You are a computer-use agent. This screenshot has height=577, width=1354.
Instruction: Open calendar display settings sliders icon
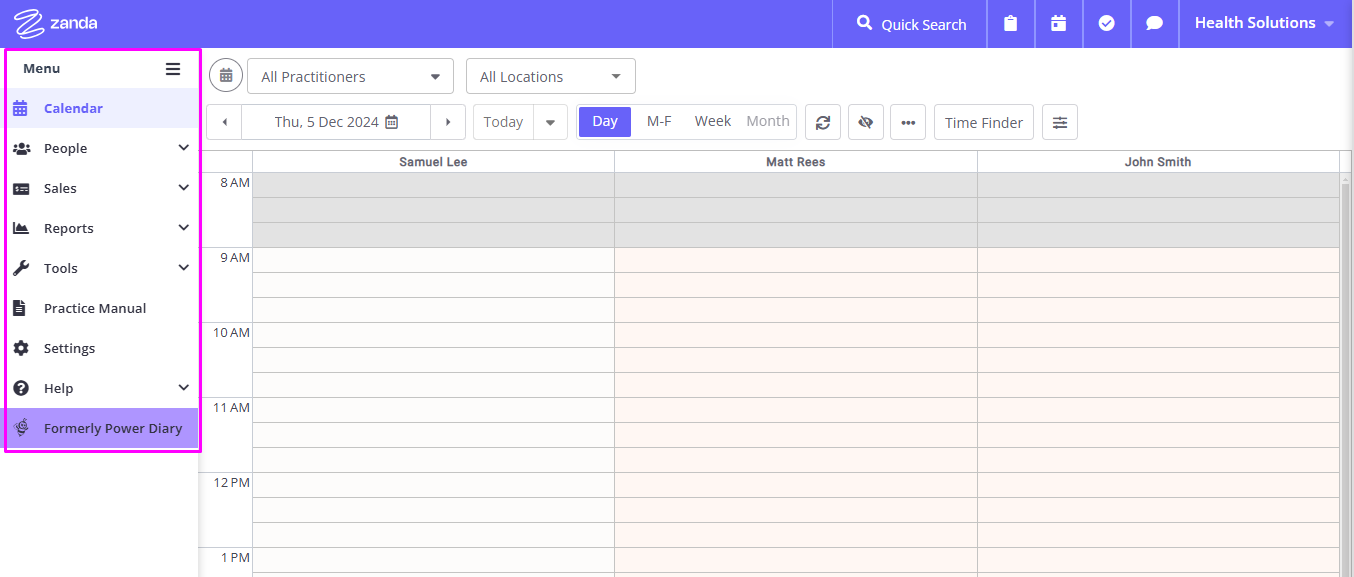tap(1060, 122)
